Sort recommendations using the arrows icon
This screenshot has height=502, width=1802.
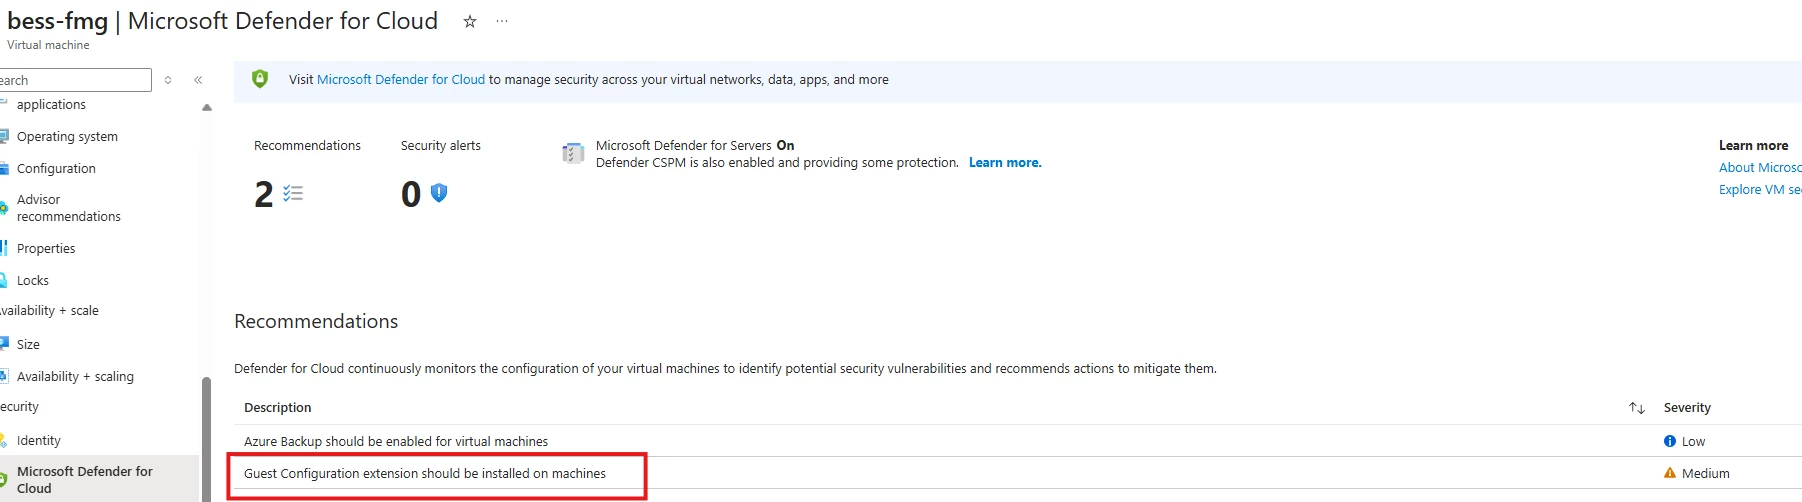tap(1637, 408)
